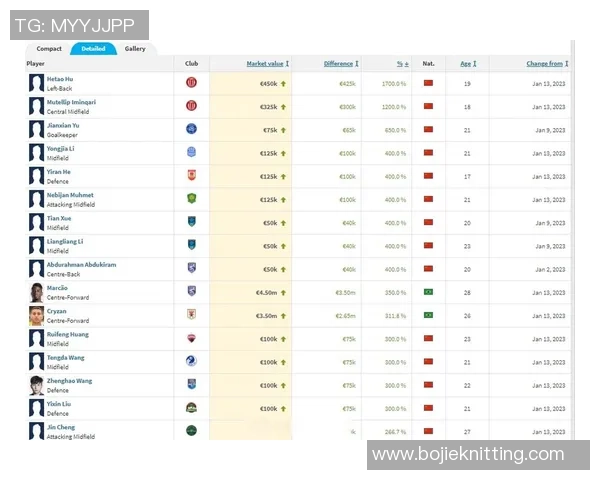
Task: Sort the table by Market value column
Action: pyautogui.click(x=265, y=63)
